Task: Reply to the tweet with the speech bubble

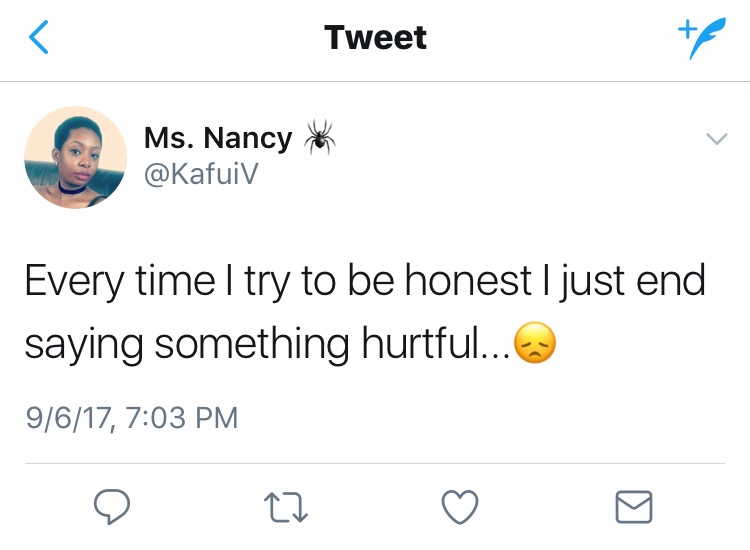Action: coord(110,507)
